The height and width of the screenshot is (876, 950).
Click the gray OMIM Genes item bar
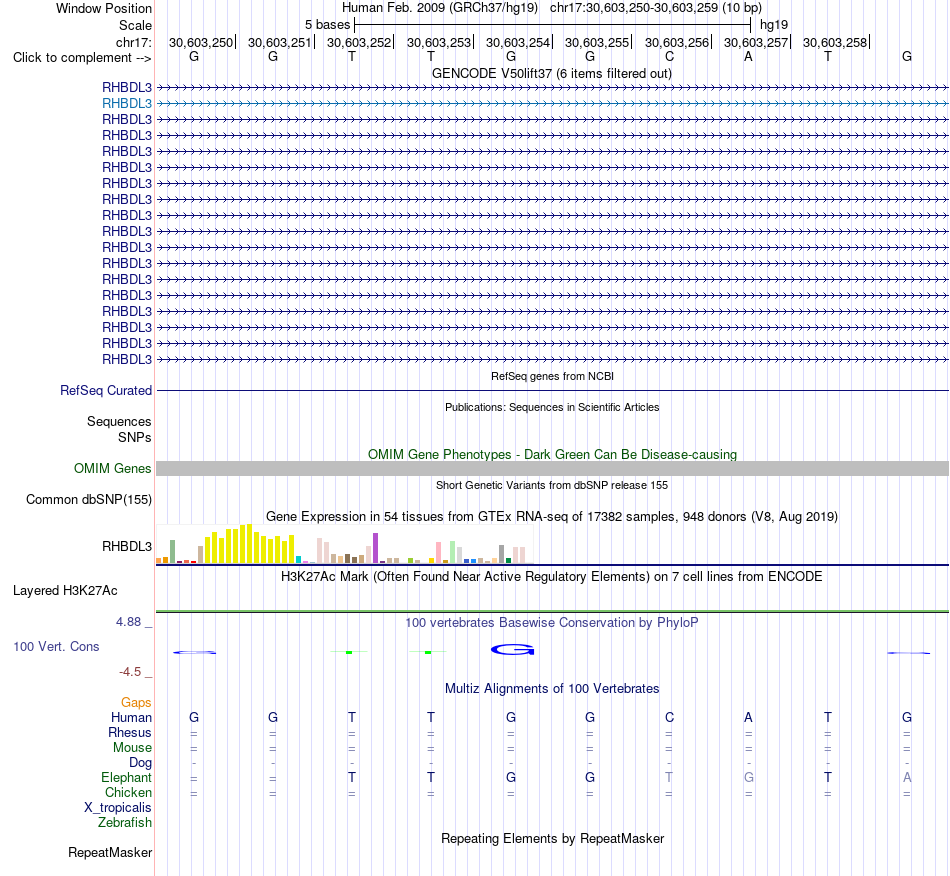(552, 468)
